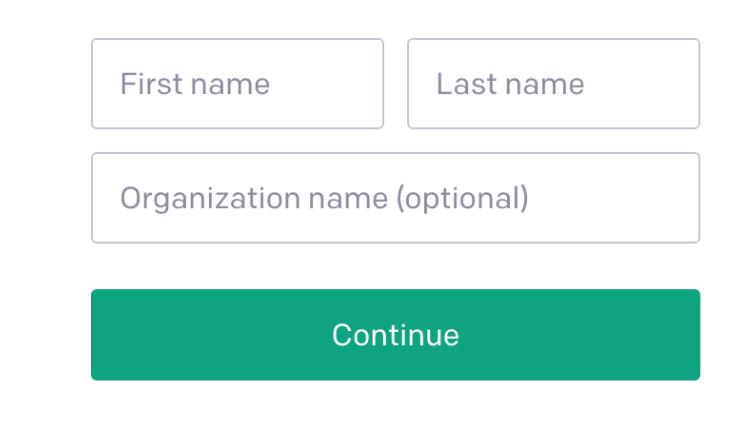Screen dimensions: 755x444
Task: Place cursor in Last name placeholder
Action: point(510,84)
